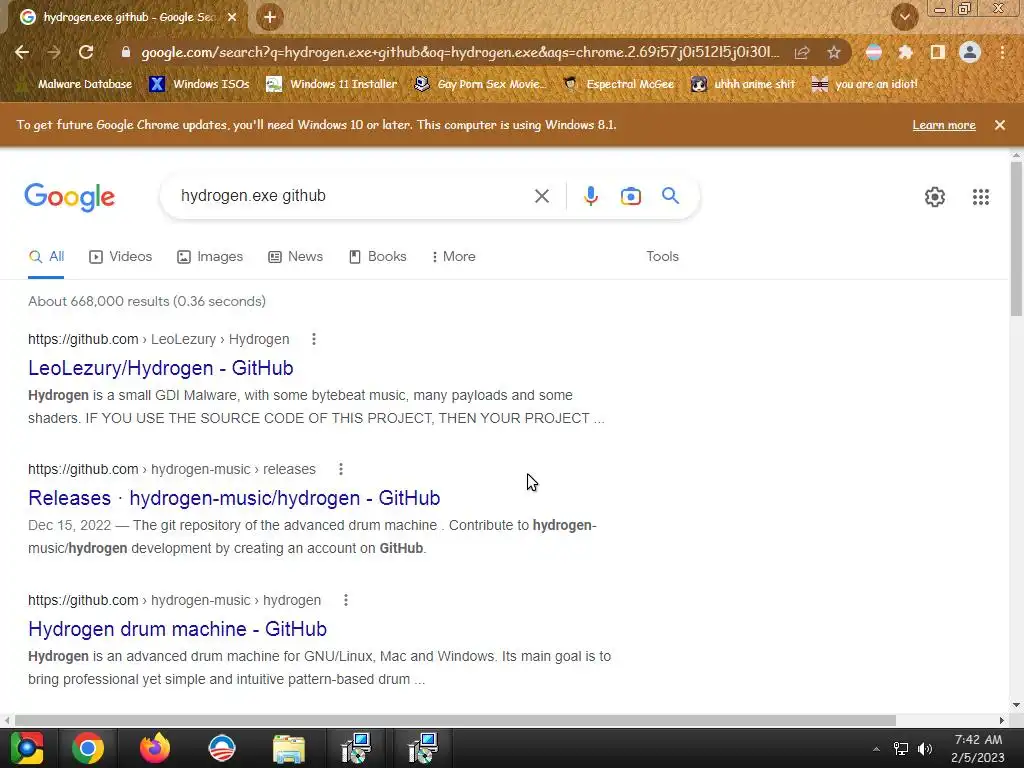Screen dimensions: 1024x768
Task: Search by image with the camera icon
Action: (630, 196)
